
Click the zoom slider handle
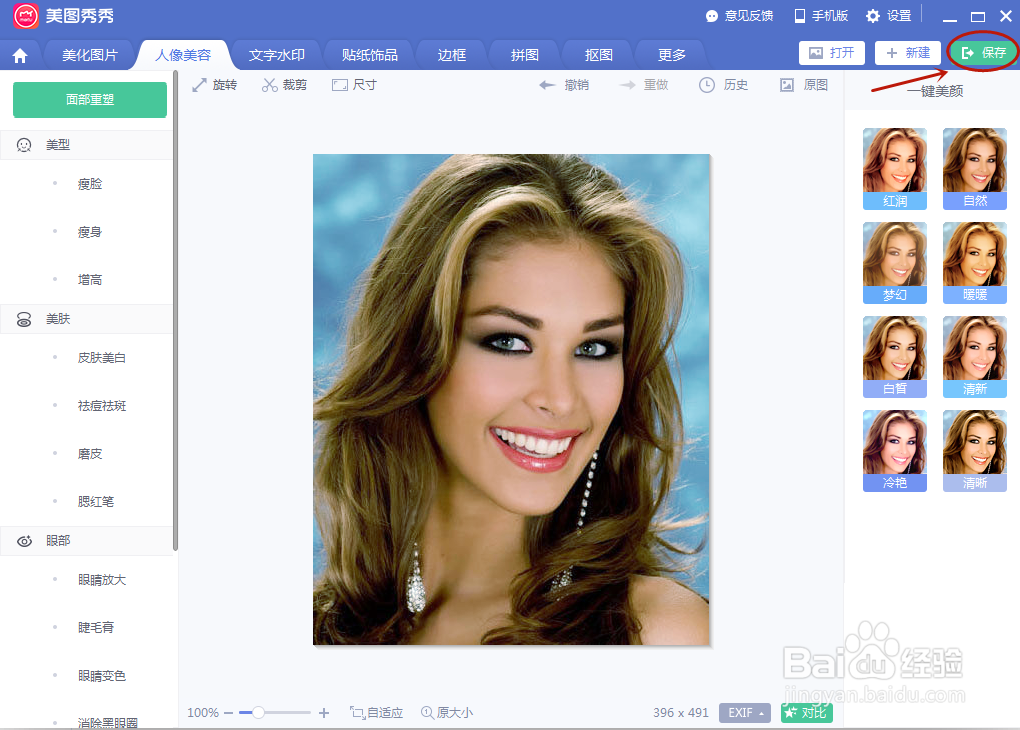tap(258, 712)
